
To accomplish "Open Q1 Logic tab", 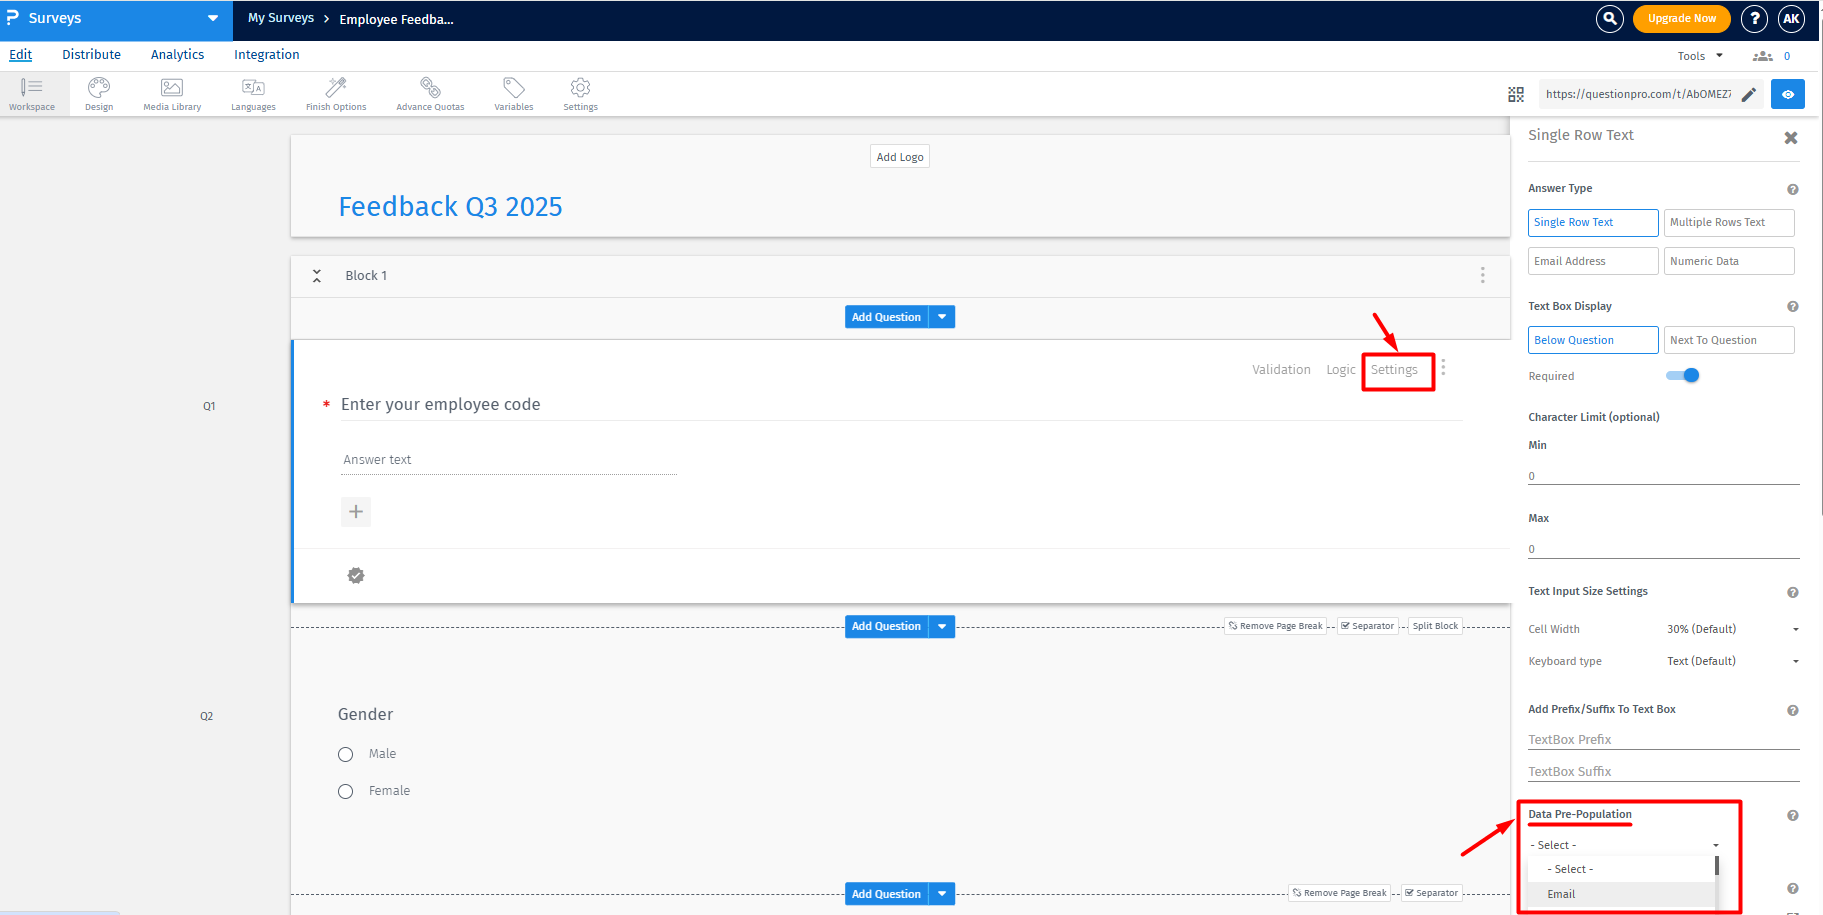I will pos(1341,370).
